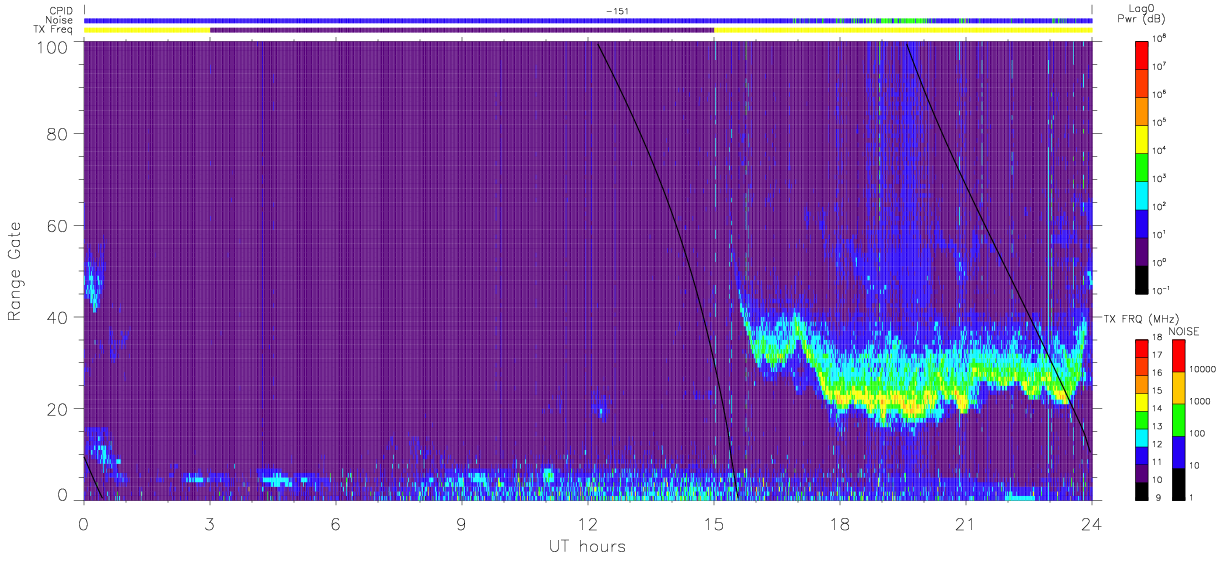Click the CPID label at top left
This screenshot has height=567, width=1228.
pos(62,10)
